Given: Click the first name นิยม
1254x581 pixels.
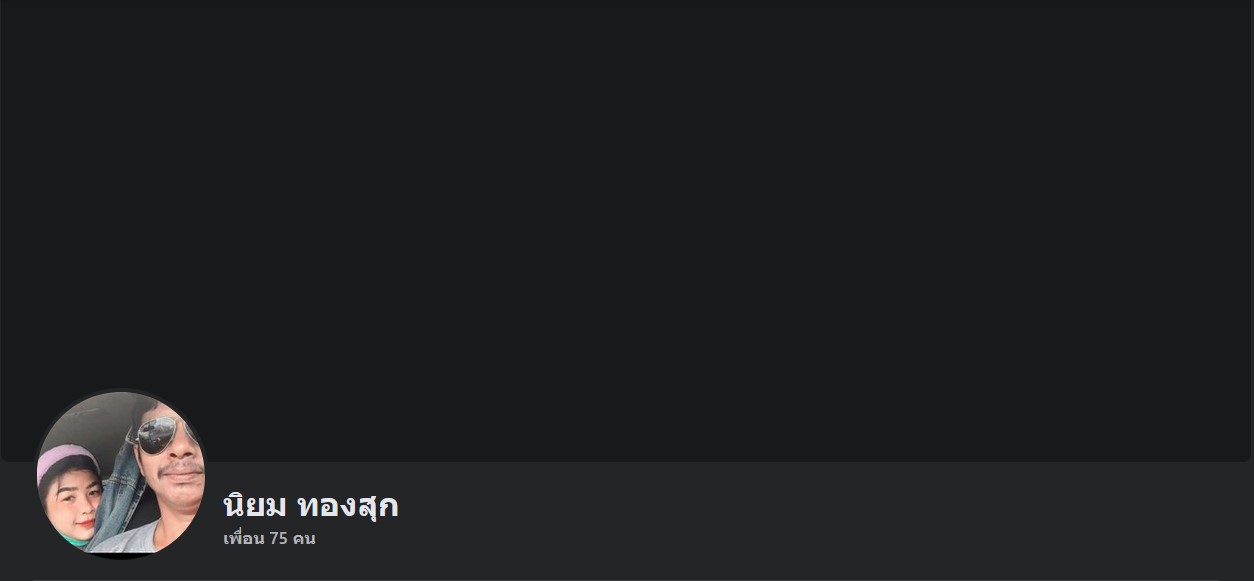Looking at the screenshot, I should (255, 506).
